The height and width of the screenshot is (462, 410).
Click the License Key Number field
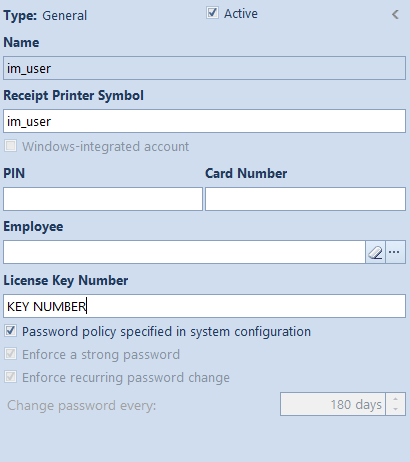(204, 306)
